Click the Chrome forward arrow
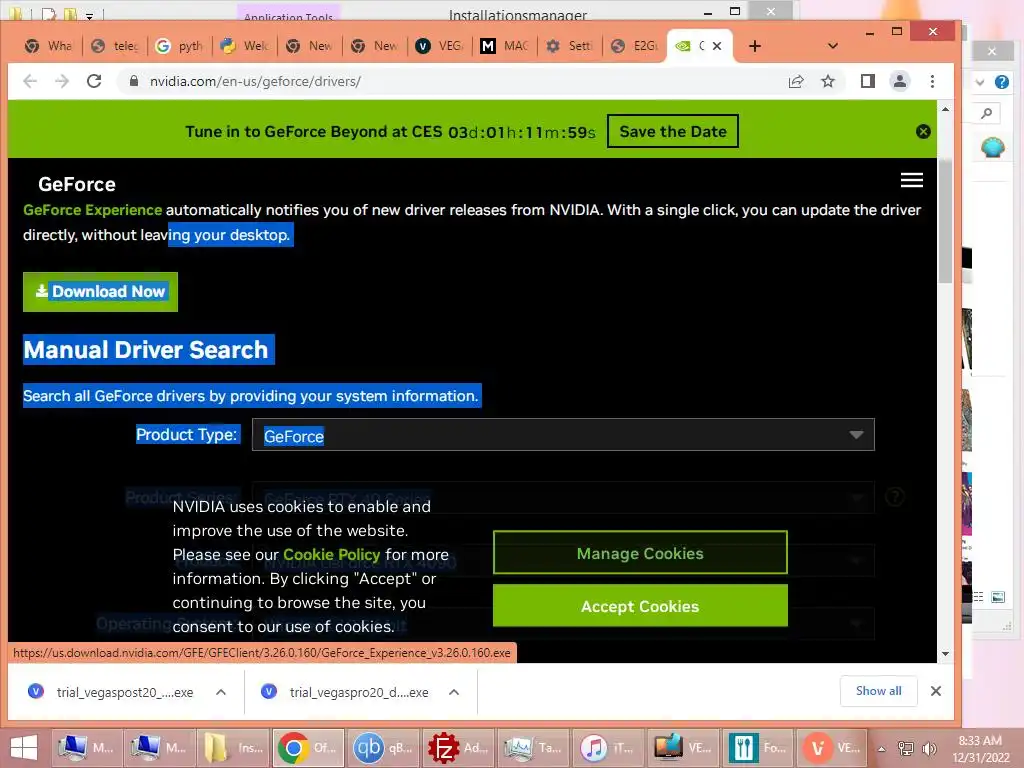 pyautogui.click(x=62, y=81)
